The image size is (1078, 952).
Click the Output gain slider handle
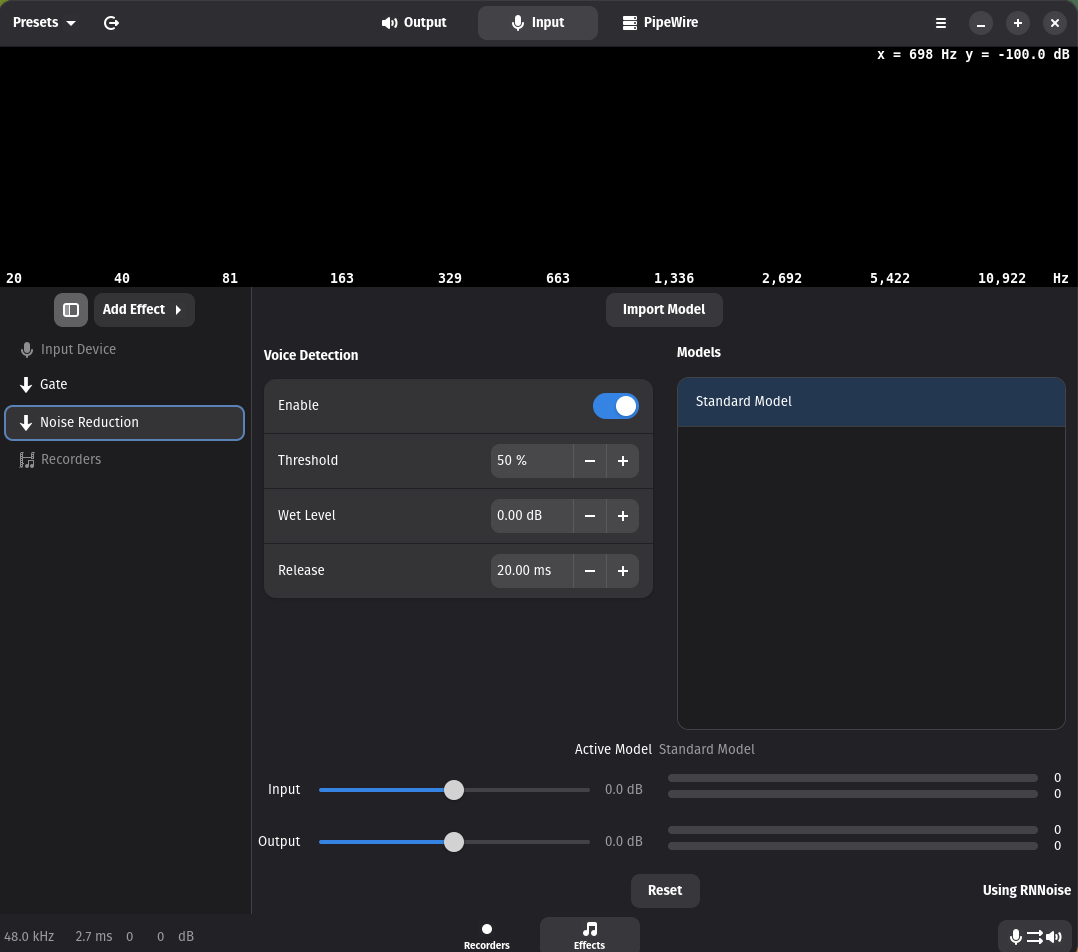pyautogui.click(x=454, y=842)
